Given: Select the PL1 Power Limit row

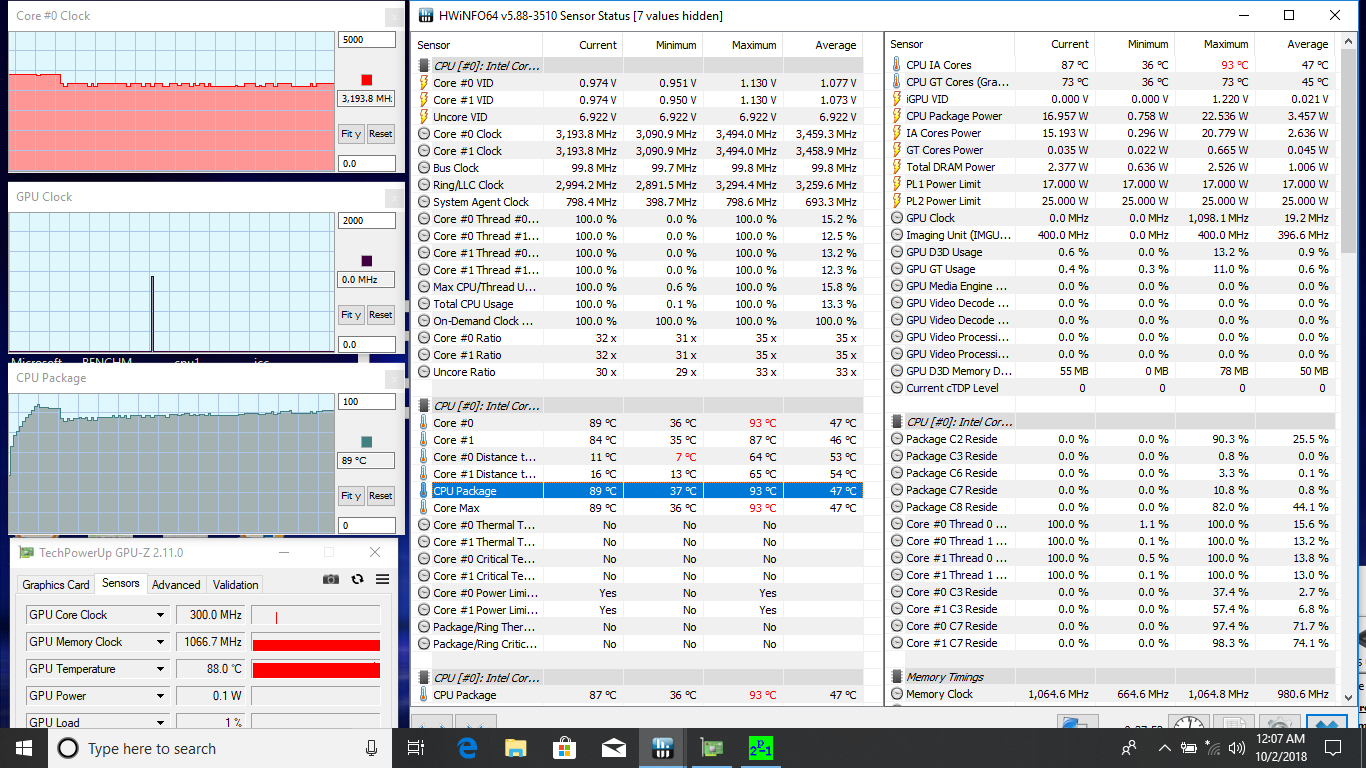Looking at the screenshot, I should (1111, 184).
